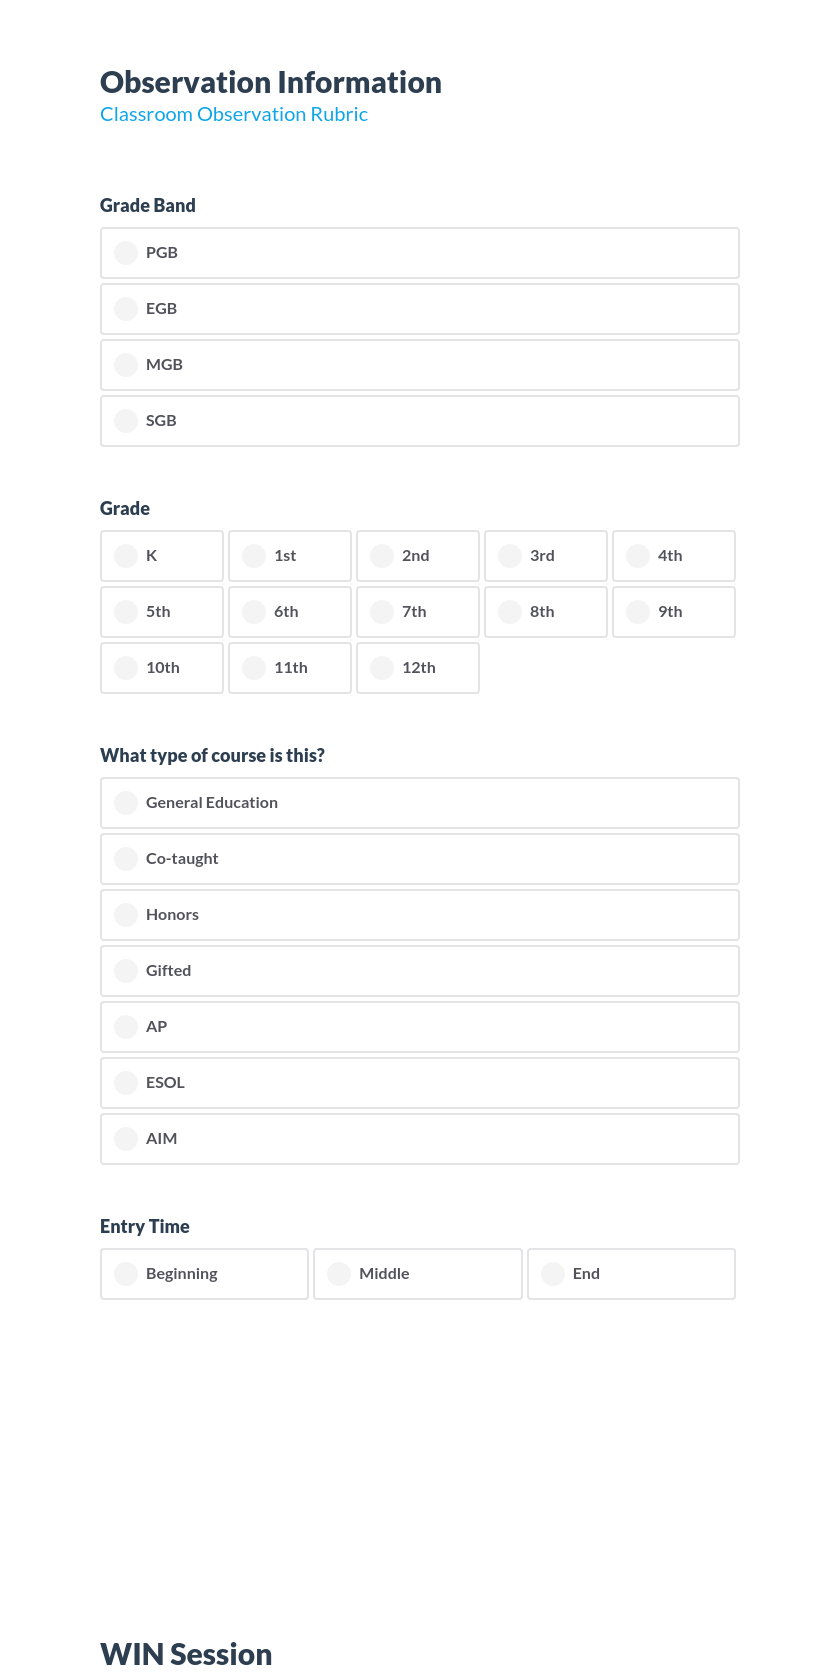This screenshot has width=840, height=1680.
Task: Choose 12th grade
Action: tap(417, 667)
